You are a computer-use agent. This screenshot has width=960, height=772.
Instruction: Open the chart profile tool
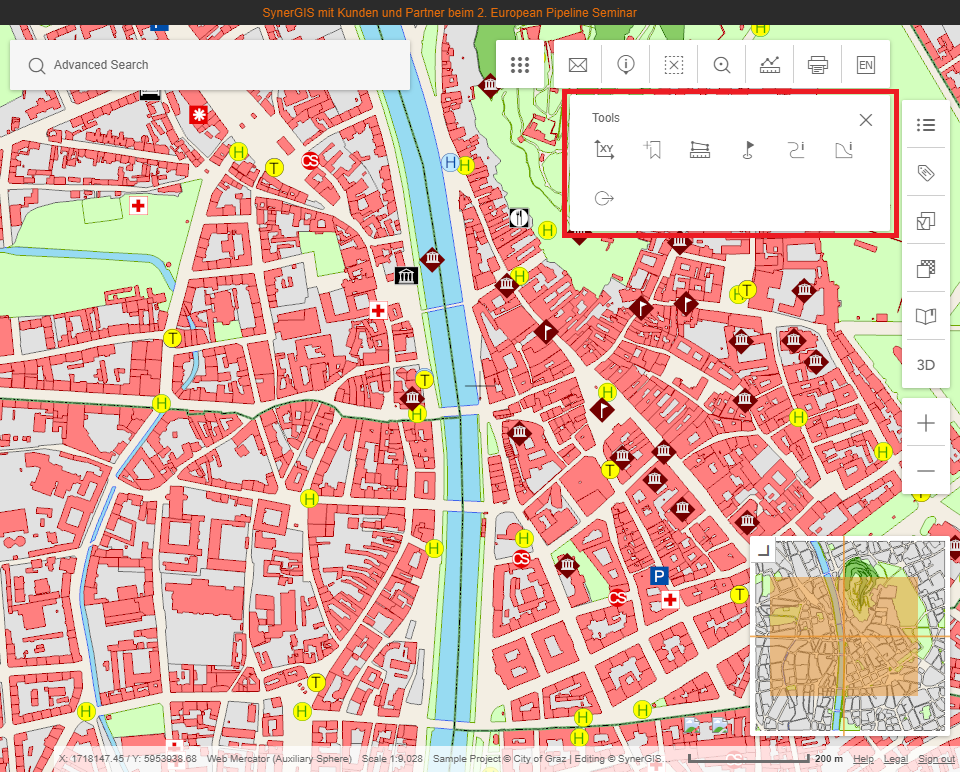tap(770, 65)
